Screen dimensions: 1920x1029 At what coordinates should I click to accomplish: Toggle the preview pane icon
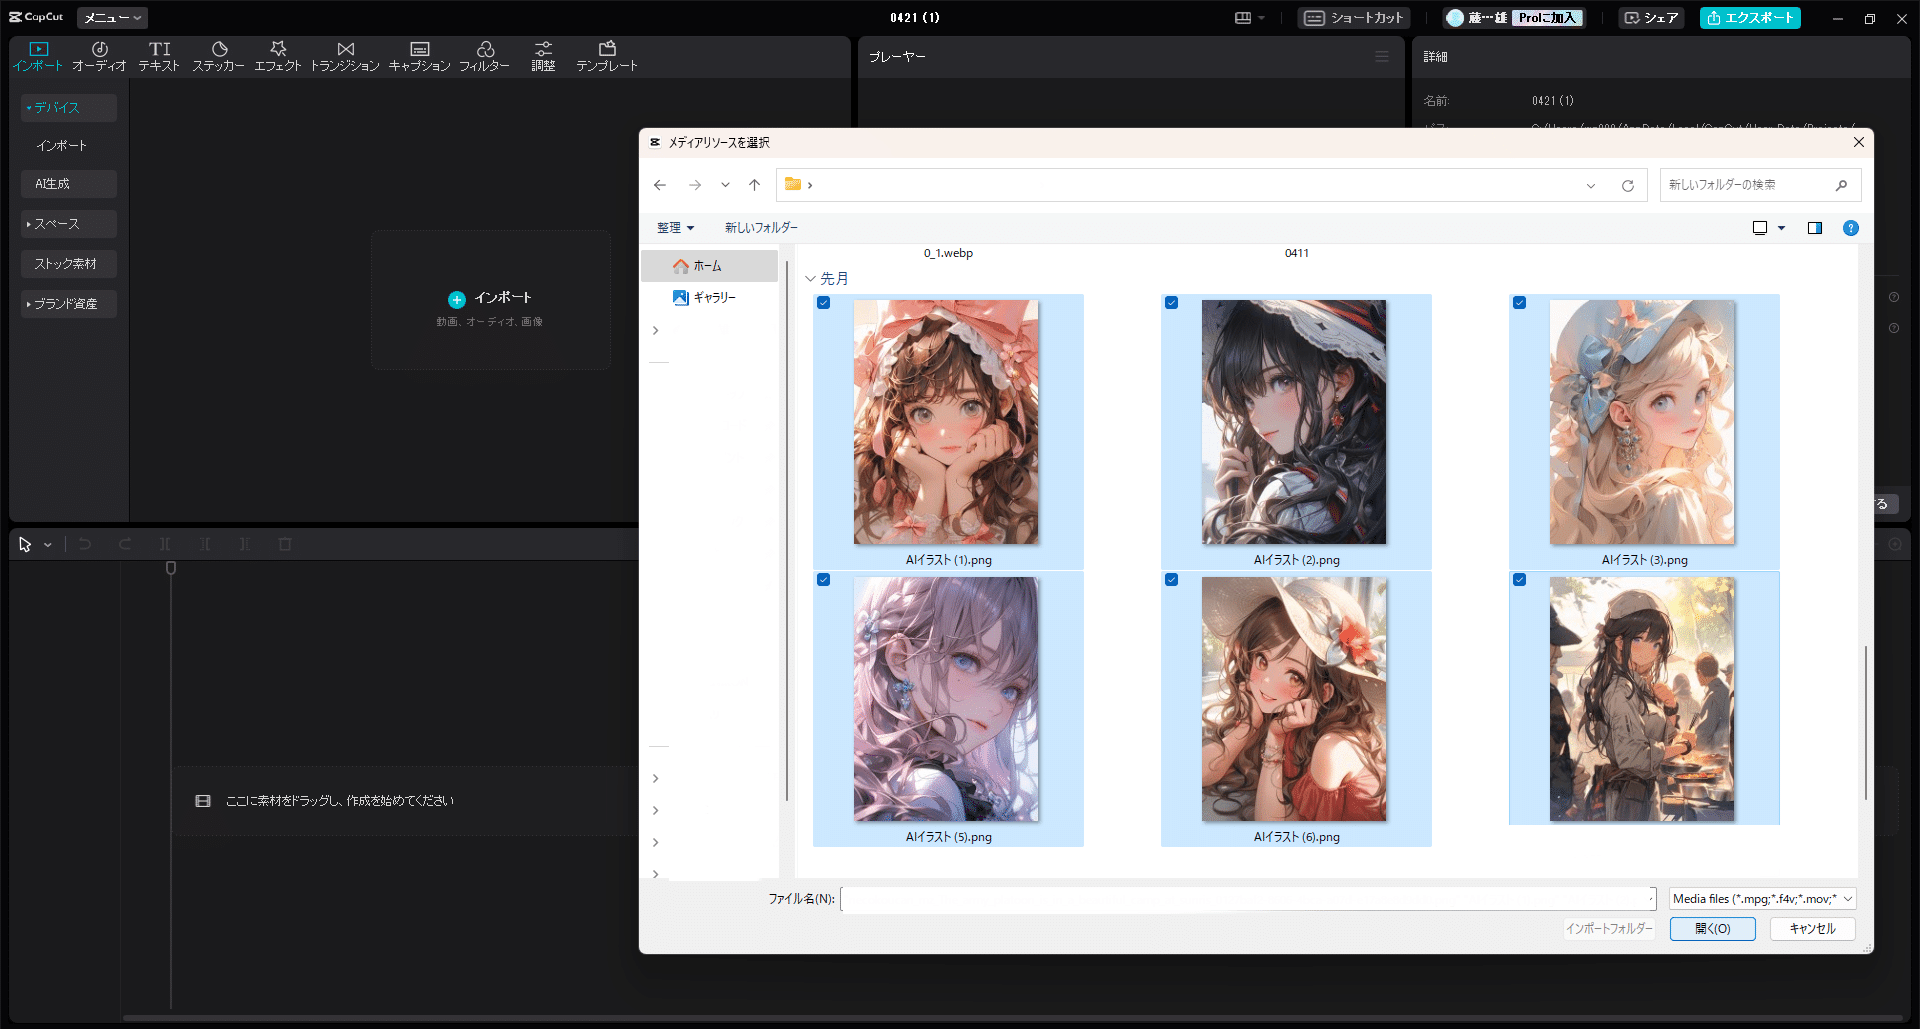(x=1815, y=228)
